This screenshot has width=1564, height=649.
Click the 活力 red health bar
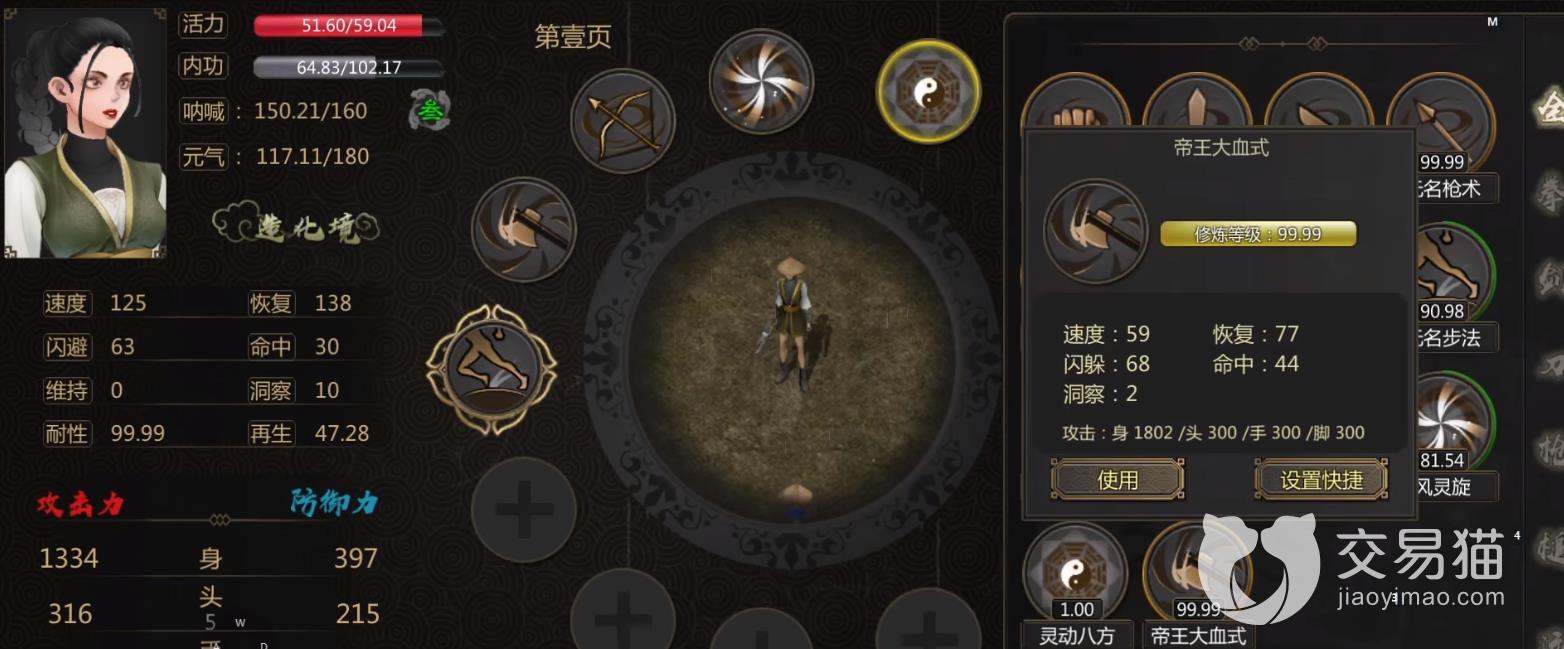[349, 25]
